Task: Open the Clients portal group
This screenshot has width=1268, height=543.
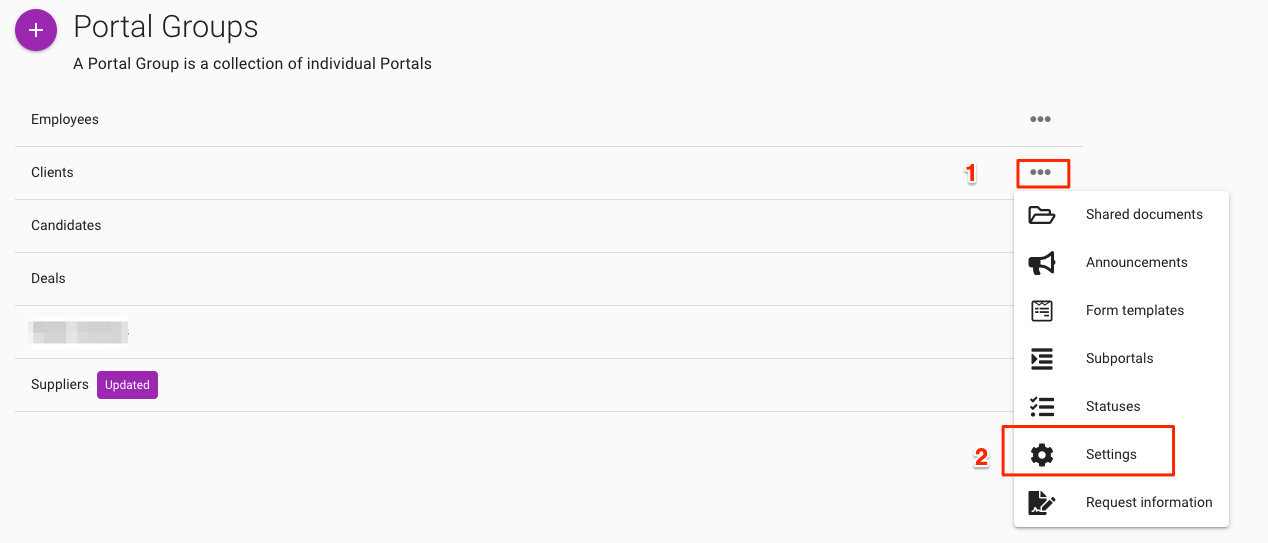Action: [x=52, y=173]
